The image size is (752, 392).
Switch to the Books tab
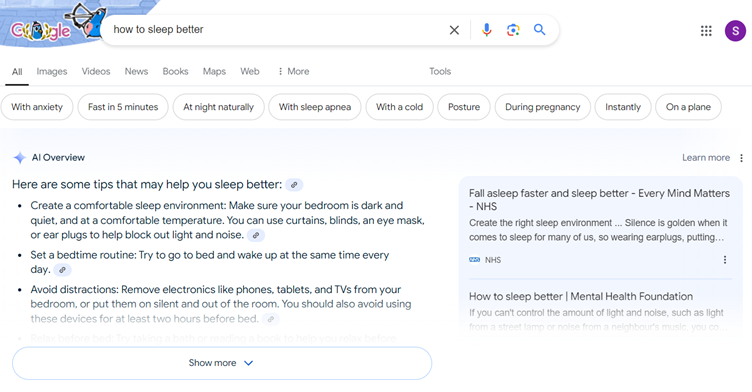tap(176, 71)
